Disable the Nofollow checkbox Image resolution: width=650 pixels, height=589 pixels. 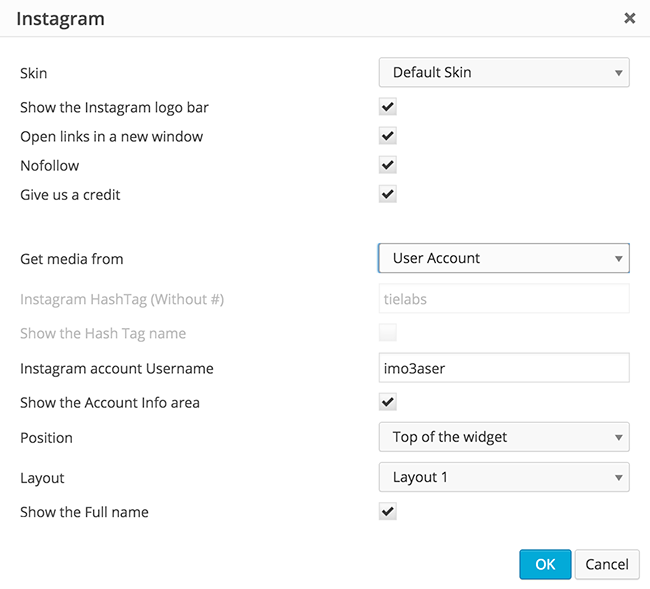click(388, 165)
